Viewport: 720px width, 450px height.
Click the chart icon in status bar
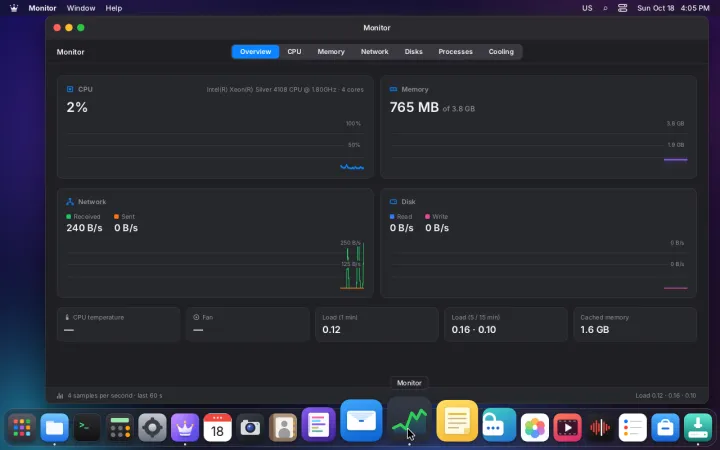pyautogui.click(x=60, y=395)
